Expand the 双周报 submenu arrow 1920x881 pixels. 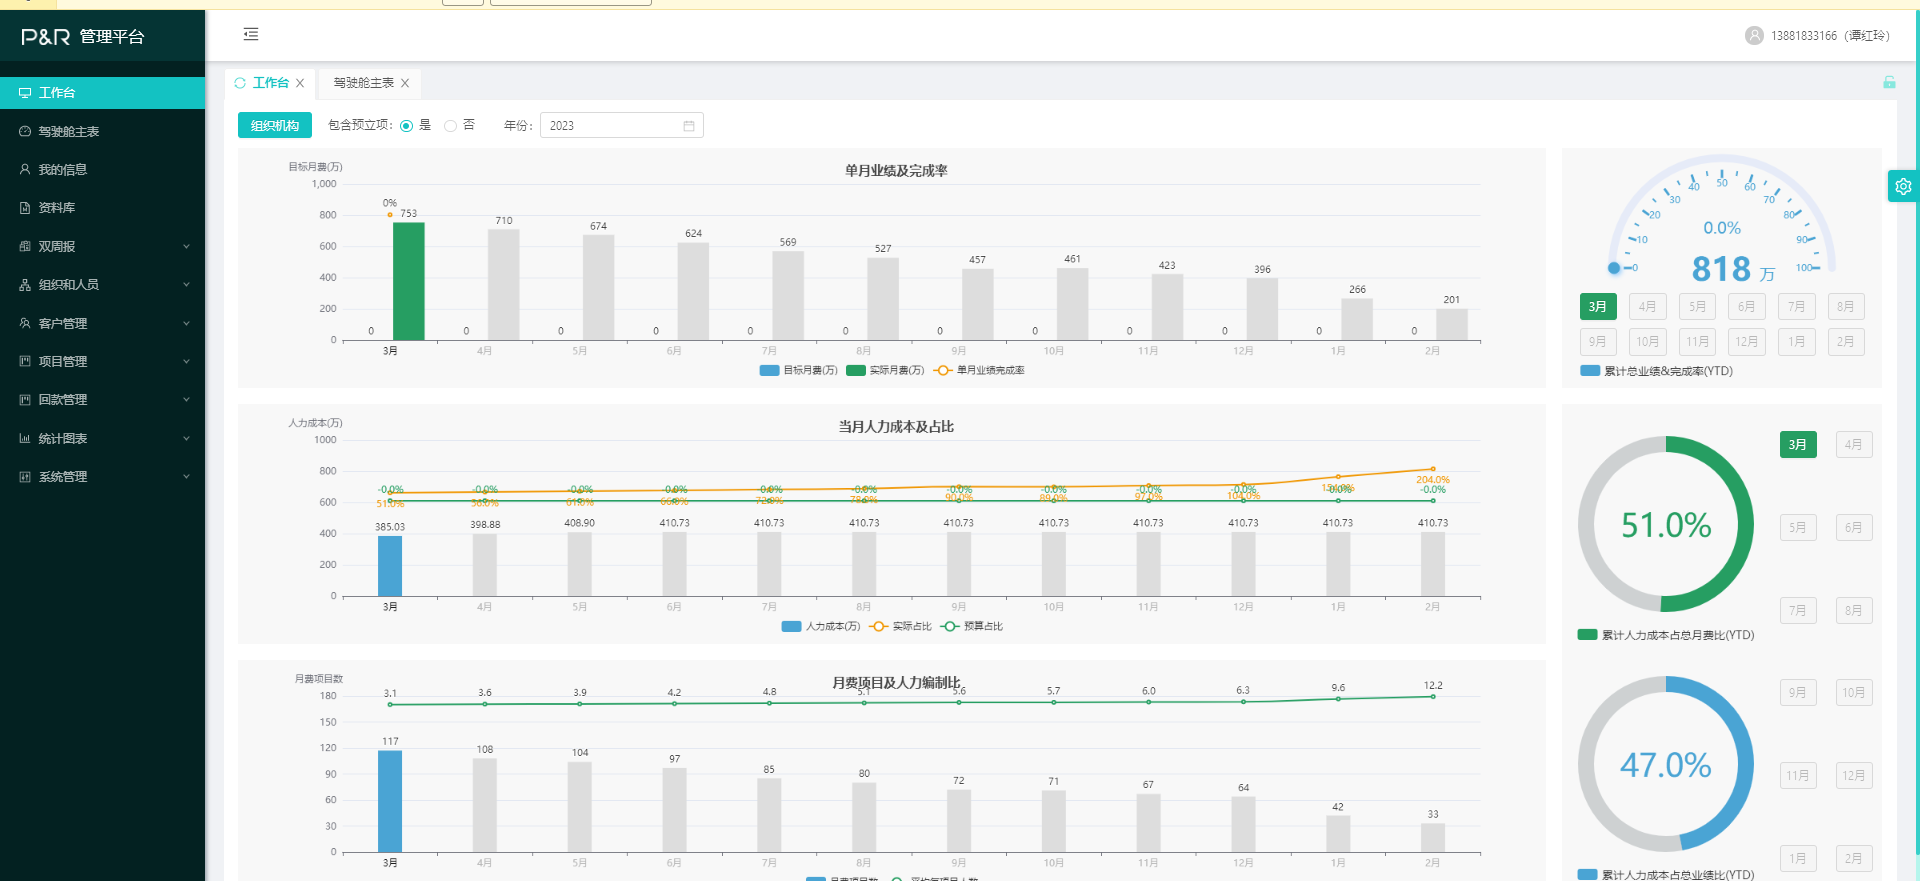186,246
